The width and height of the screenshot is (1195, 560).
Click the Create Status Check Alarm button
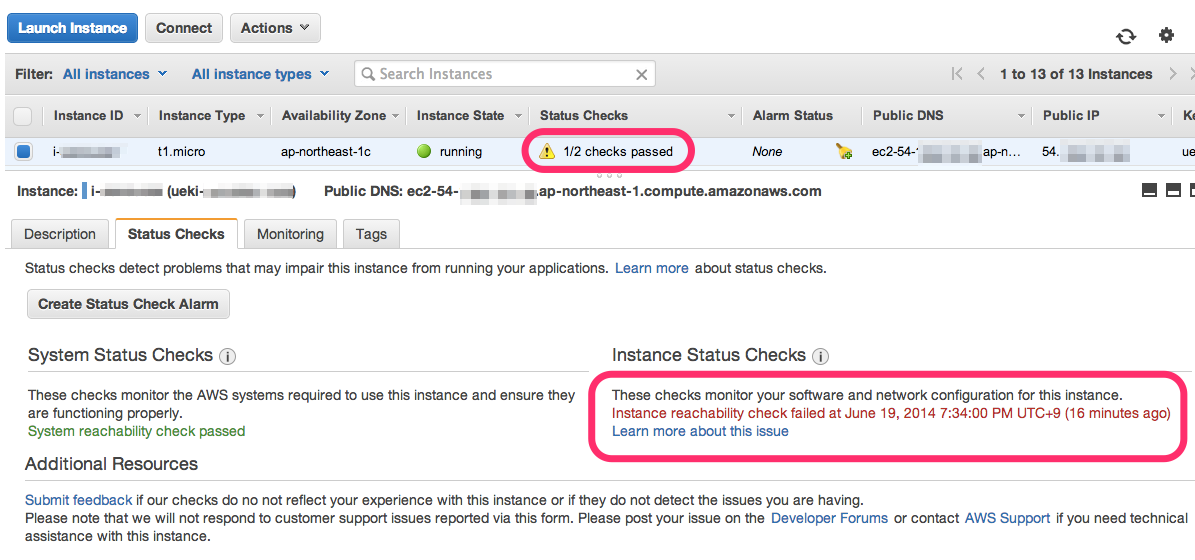(128, 304)
